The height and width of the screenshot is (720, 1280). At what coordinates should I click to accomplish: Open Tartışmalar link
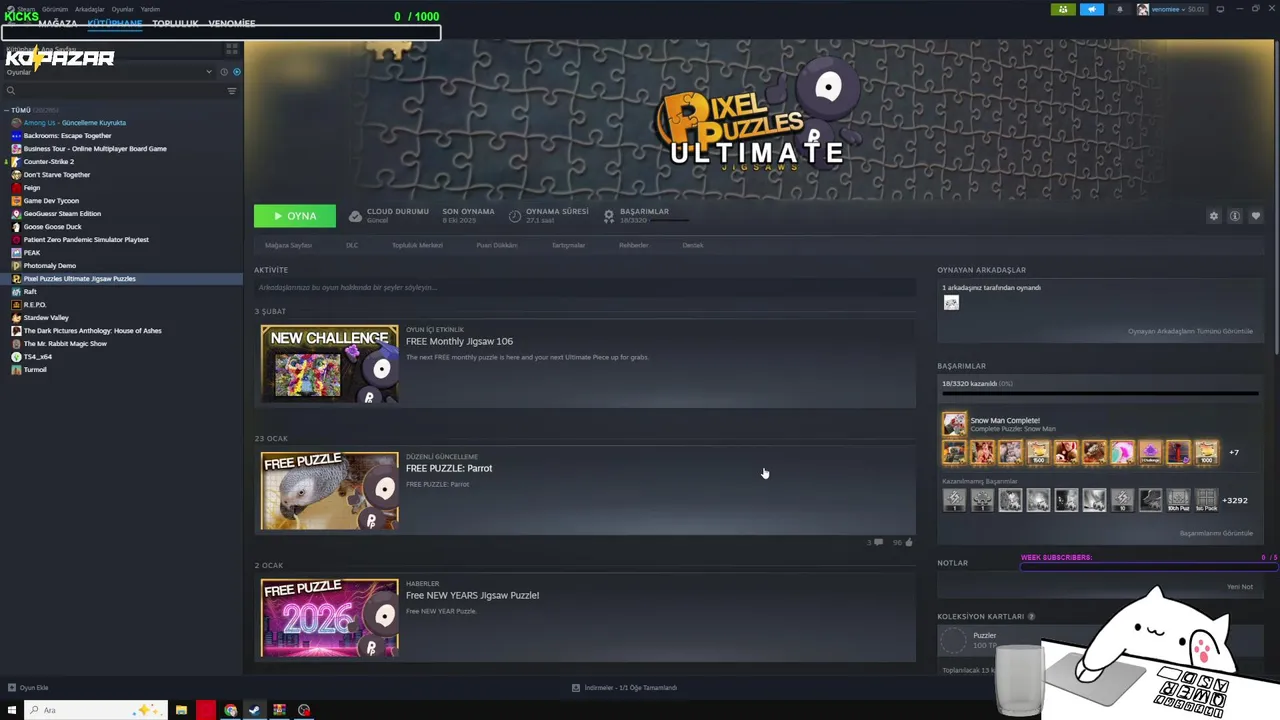568,245
